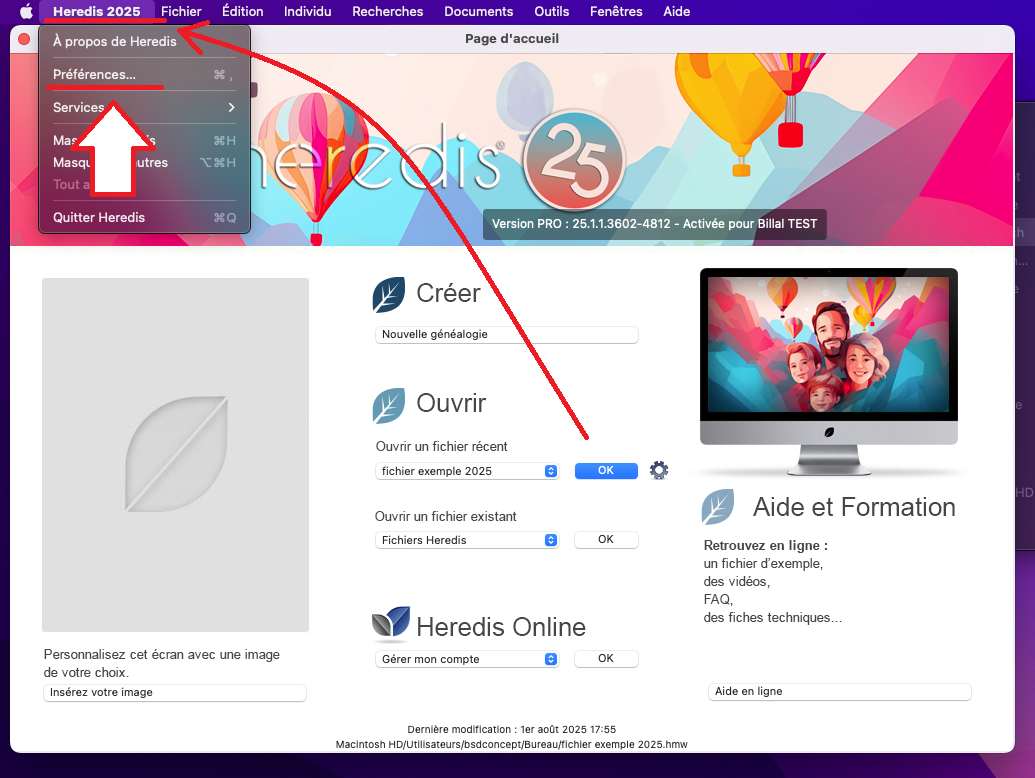Open the Documents menu
Viewport: 1035px width, 778px height.
[478, 12]
